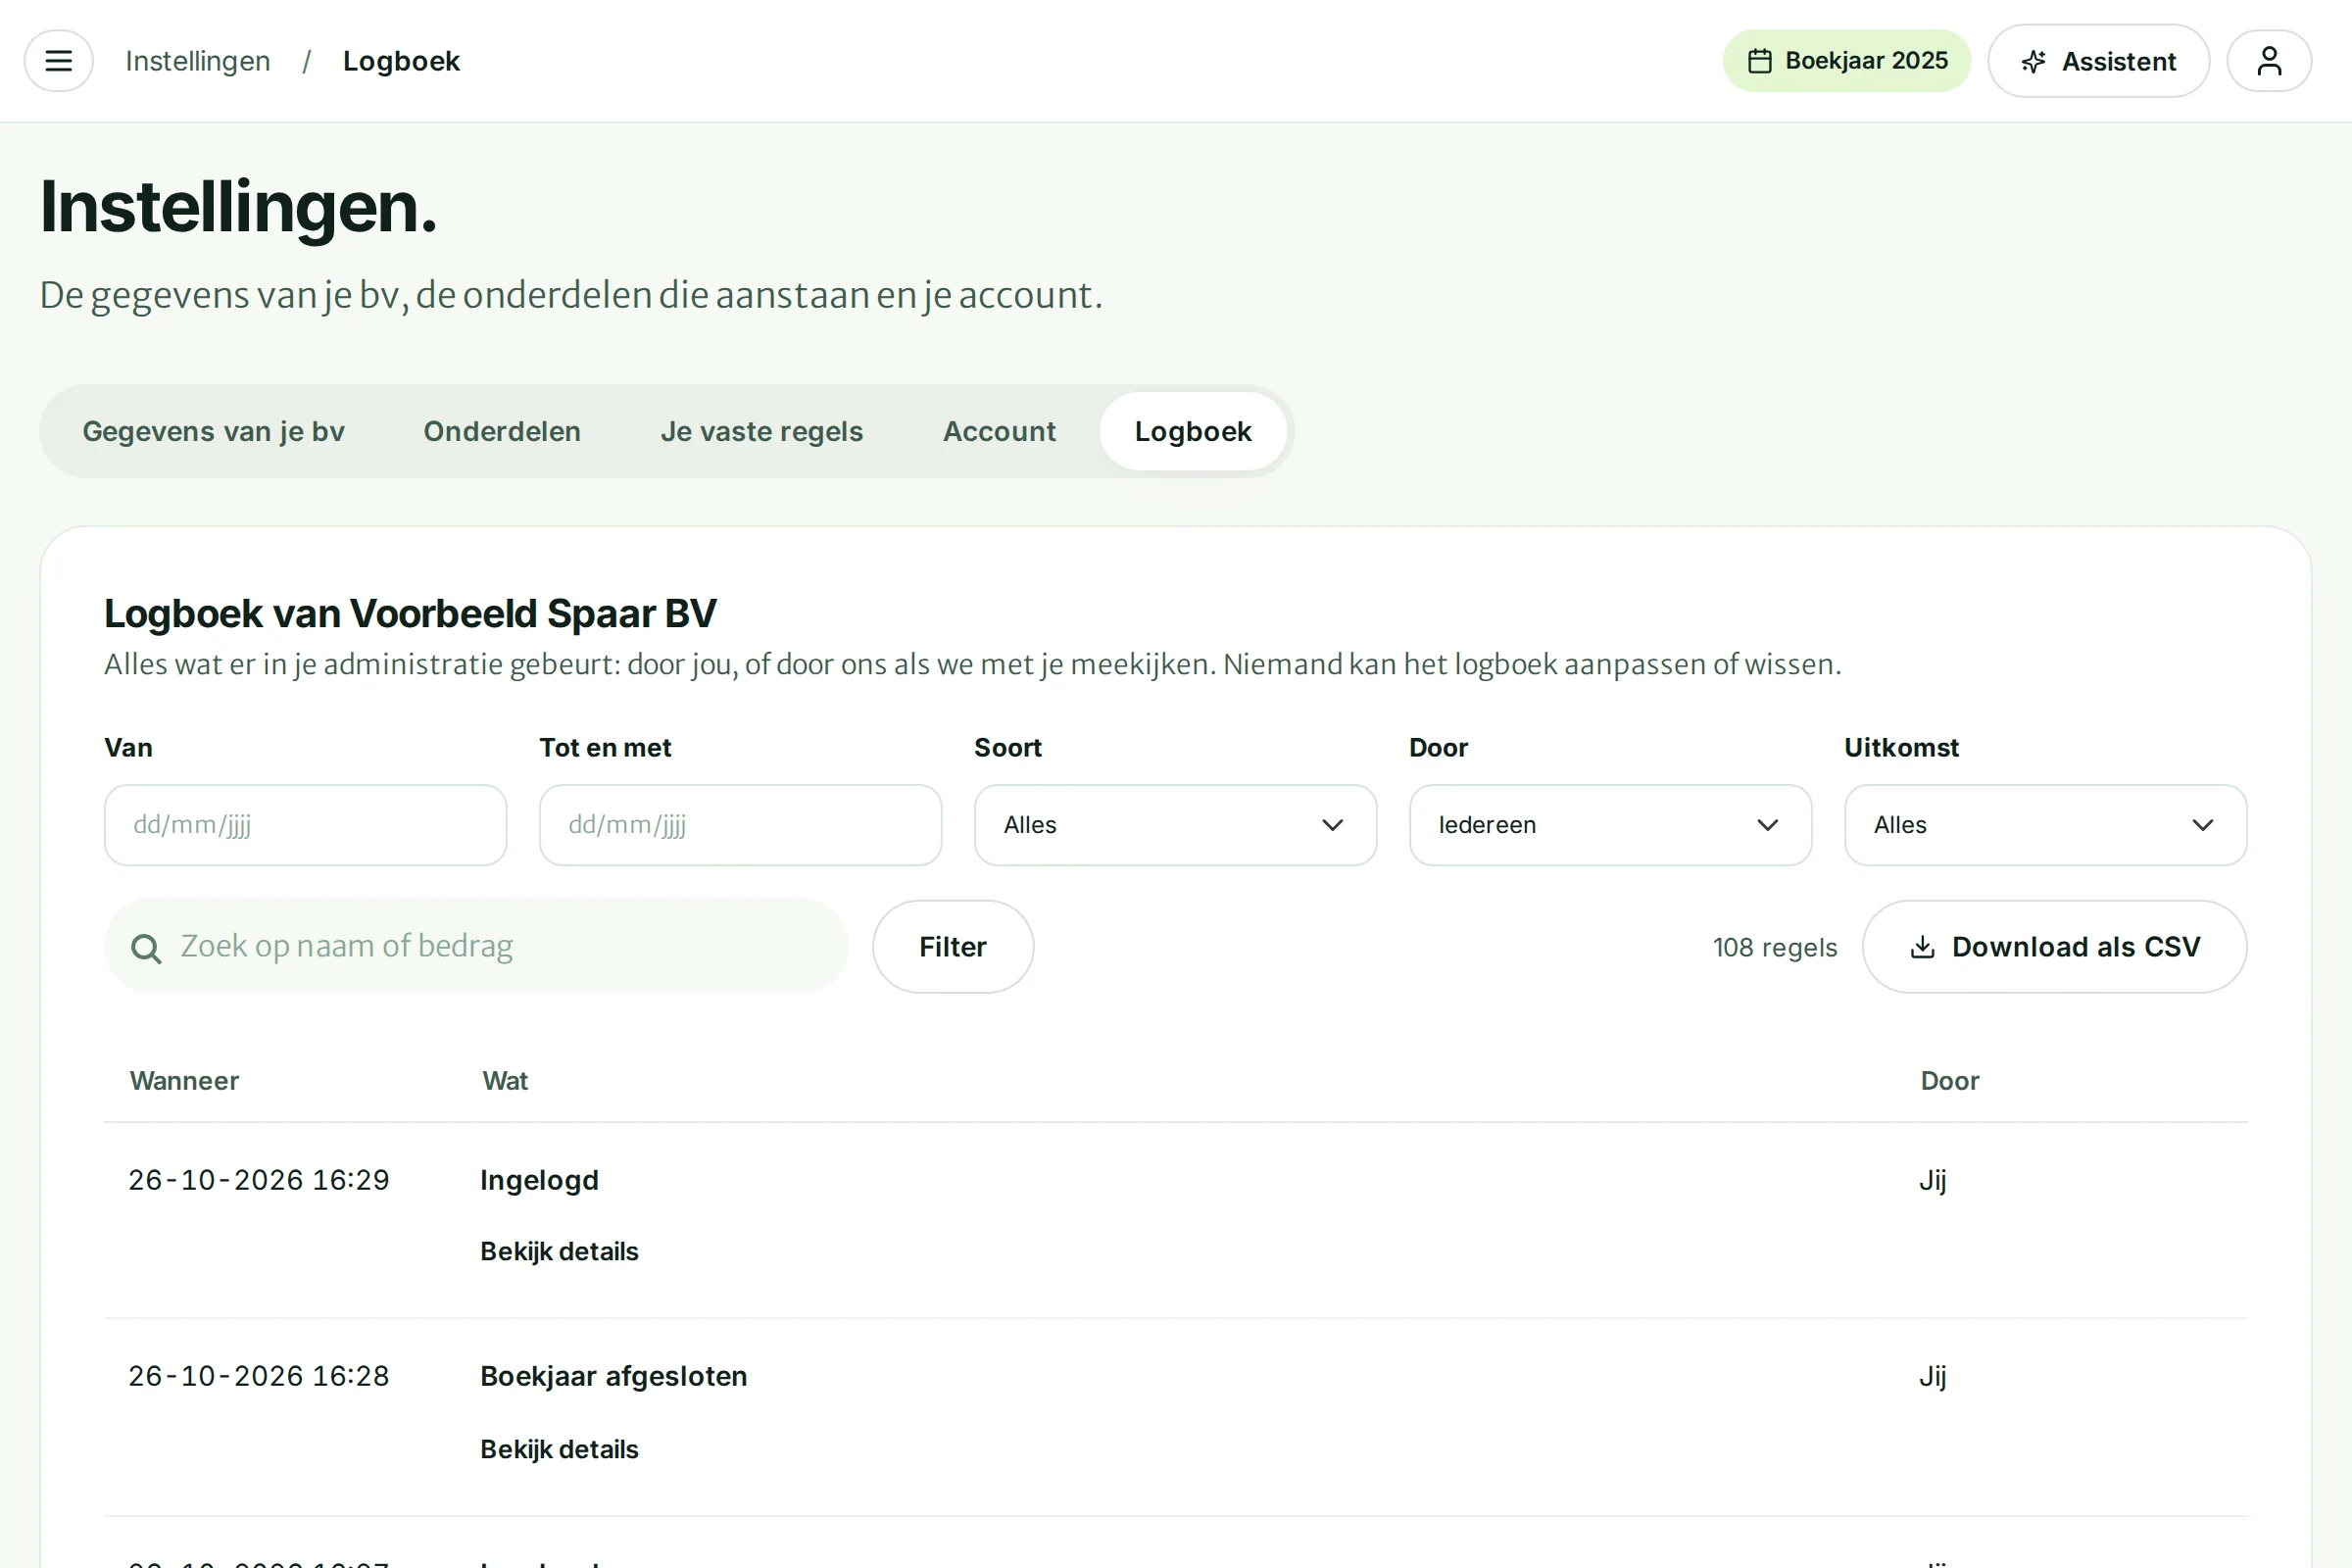View details of Boekjaar afgesloten entry
Viewport: 2352px width, 1568px height.
[559, 1449]
